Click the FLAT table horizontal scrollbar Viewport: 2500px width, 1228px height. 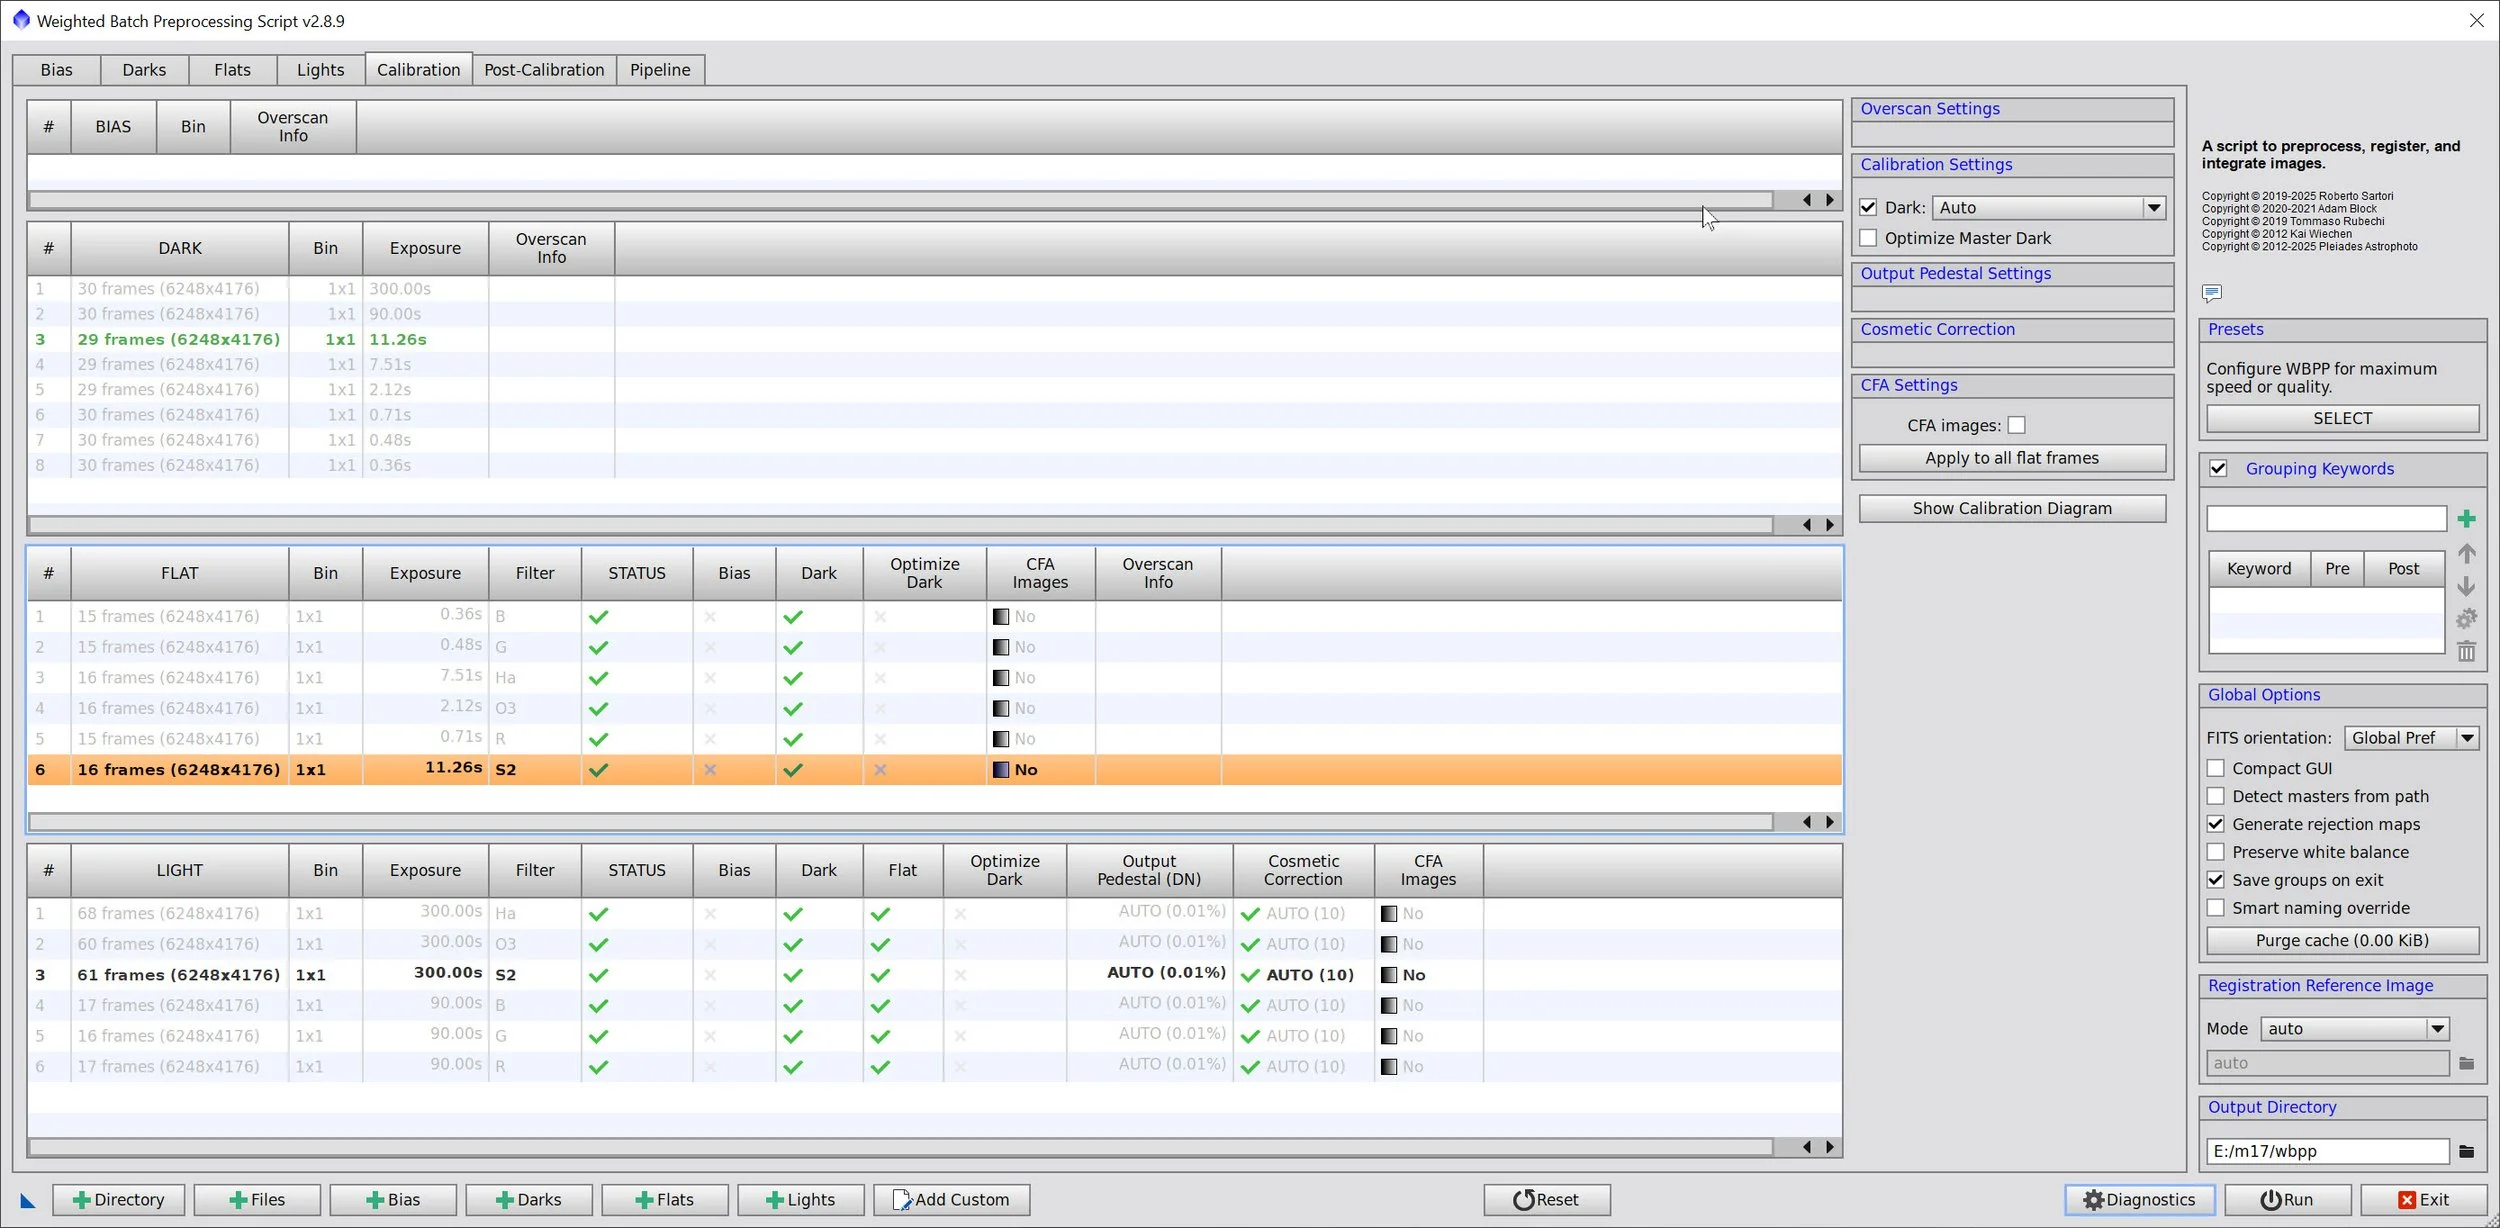(x=900, y=822)
